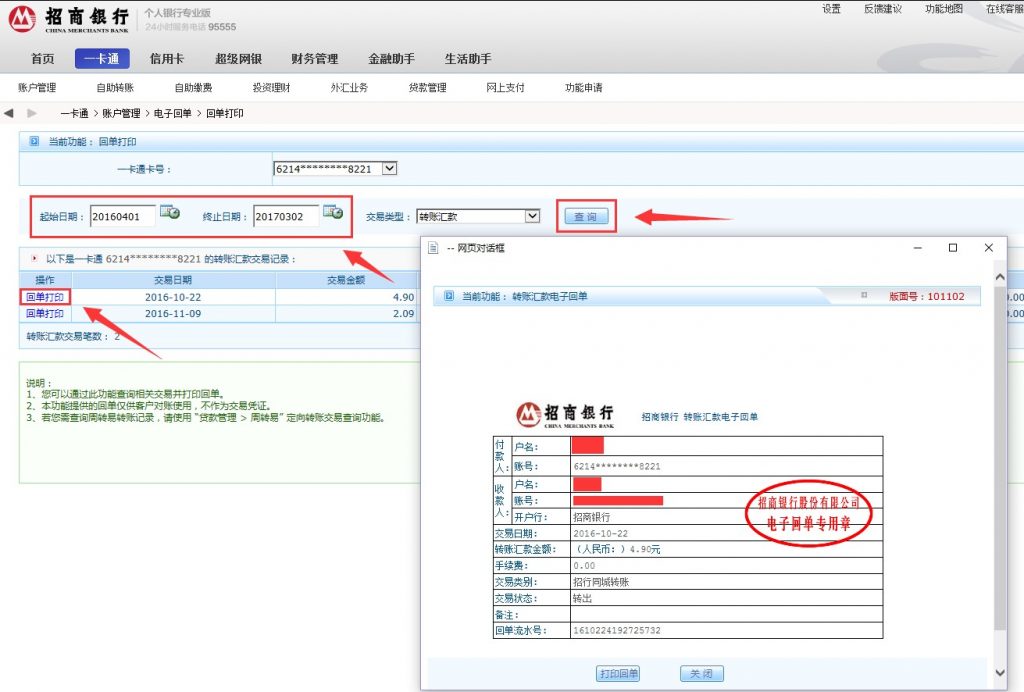Click the 打印回单 button in dialog
Viewport: 1024px width, 692px height.
(x=618, y=673)
